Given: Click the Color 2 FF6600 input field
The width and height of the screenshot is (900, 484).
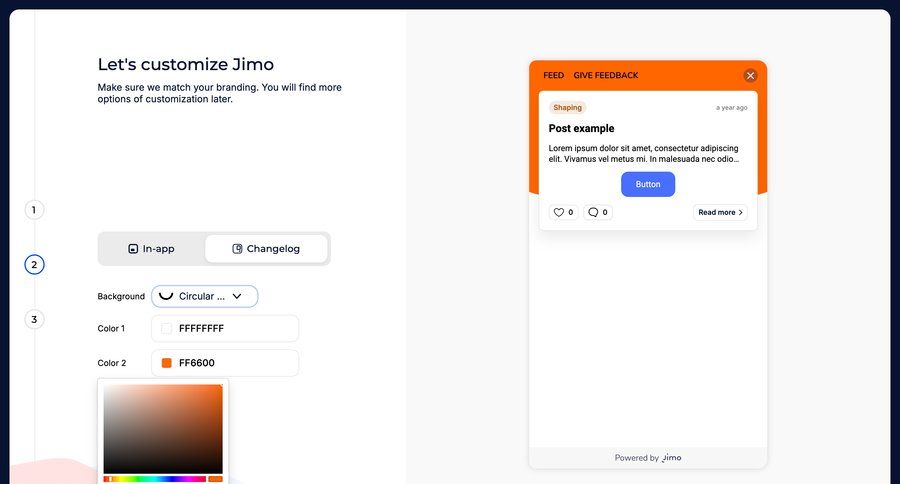Looking at the screenshot, I should pos(225,363).
